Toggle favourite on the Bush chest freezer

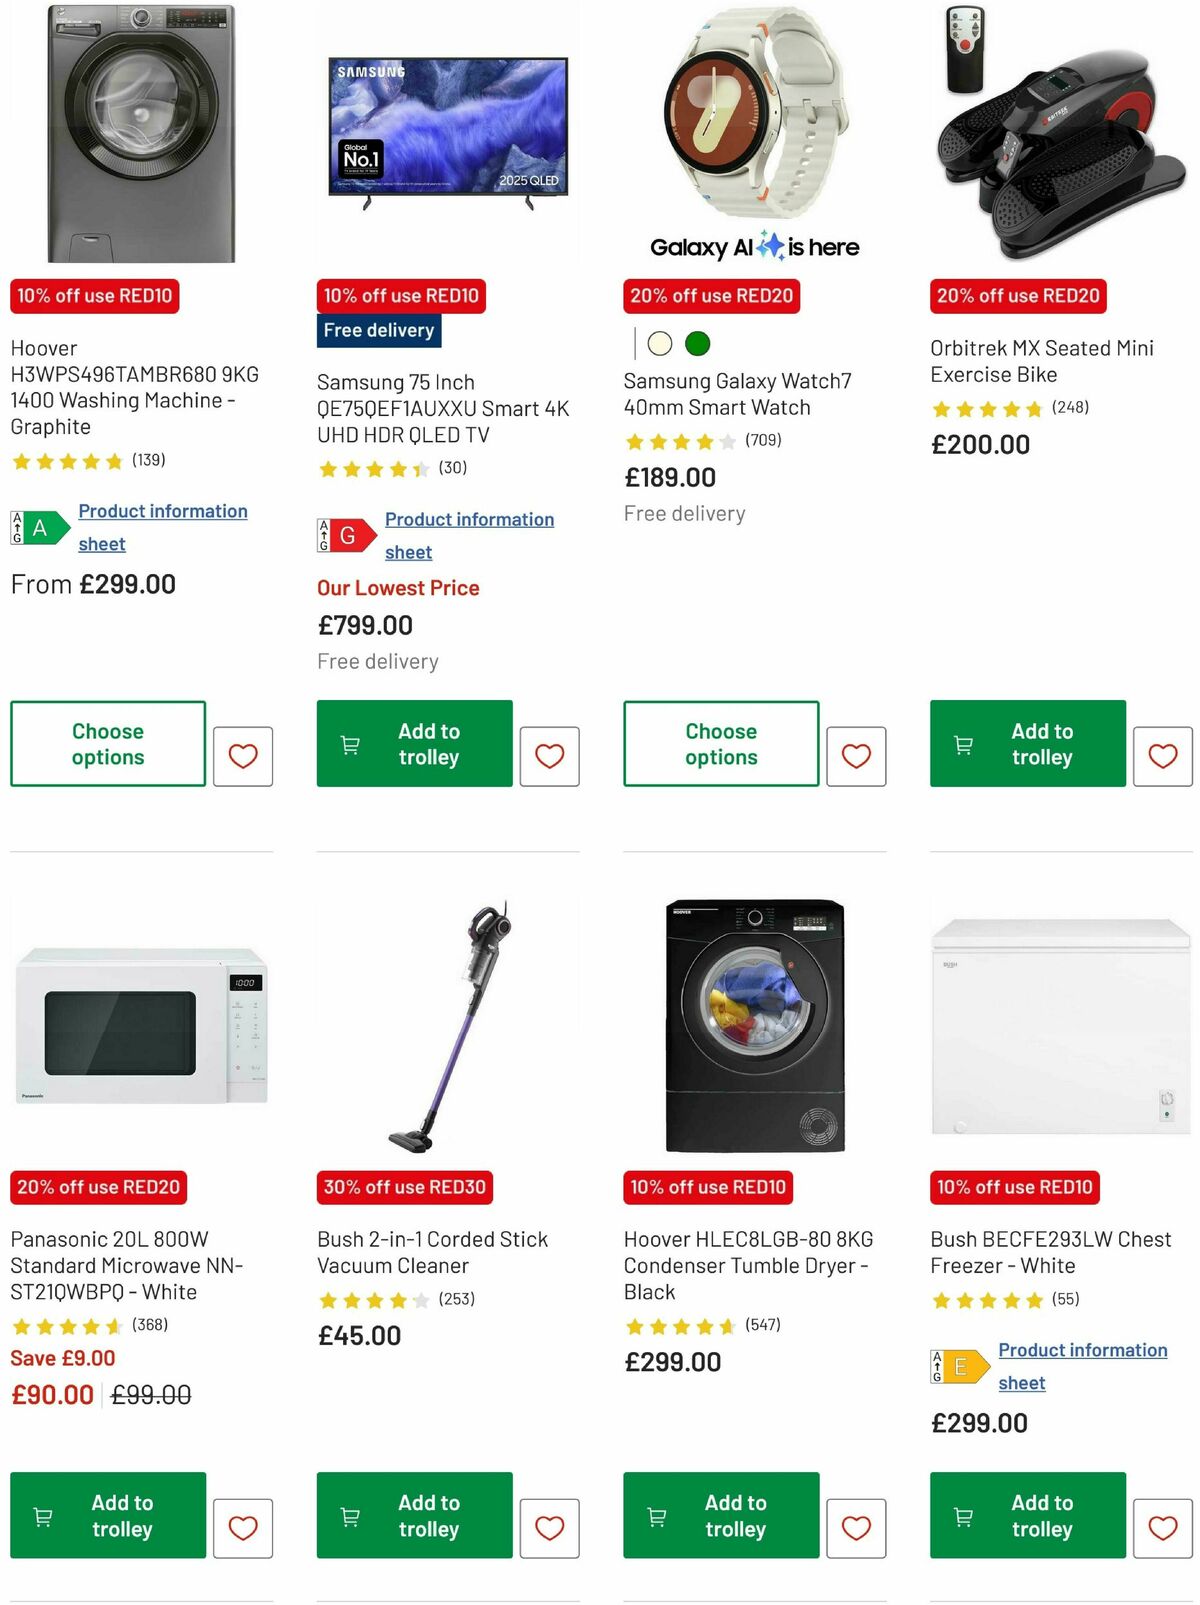1162,1527
